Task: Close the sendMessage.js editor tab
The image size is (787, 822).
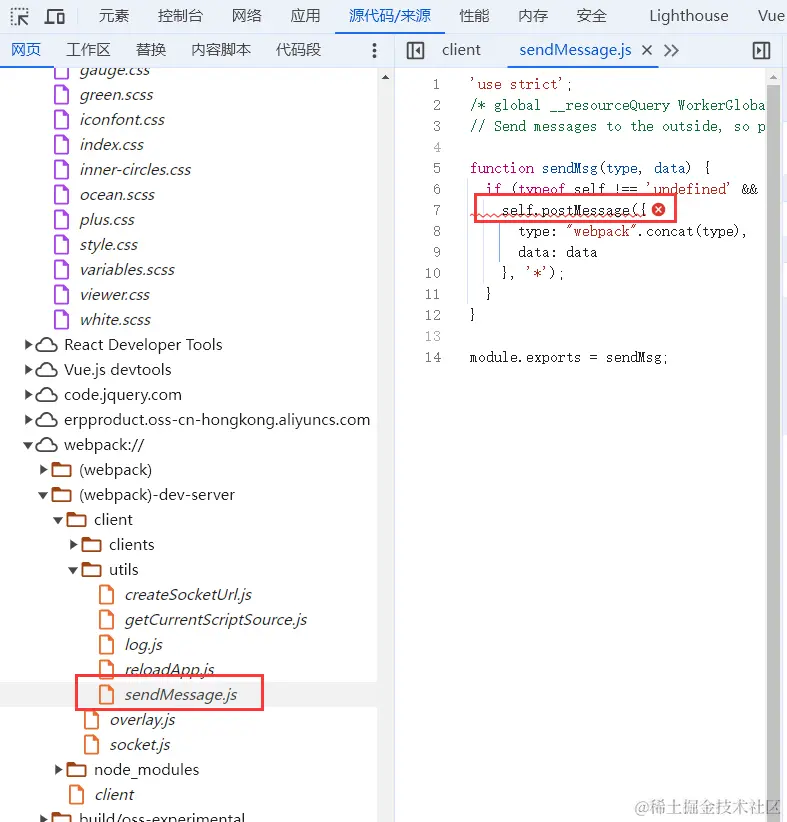Action: pyautogui.click(x=647, y=50)
